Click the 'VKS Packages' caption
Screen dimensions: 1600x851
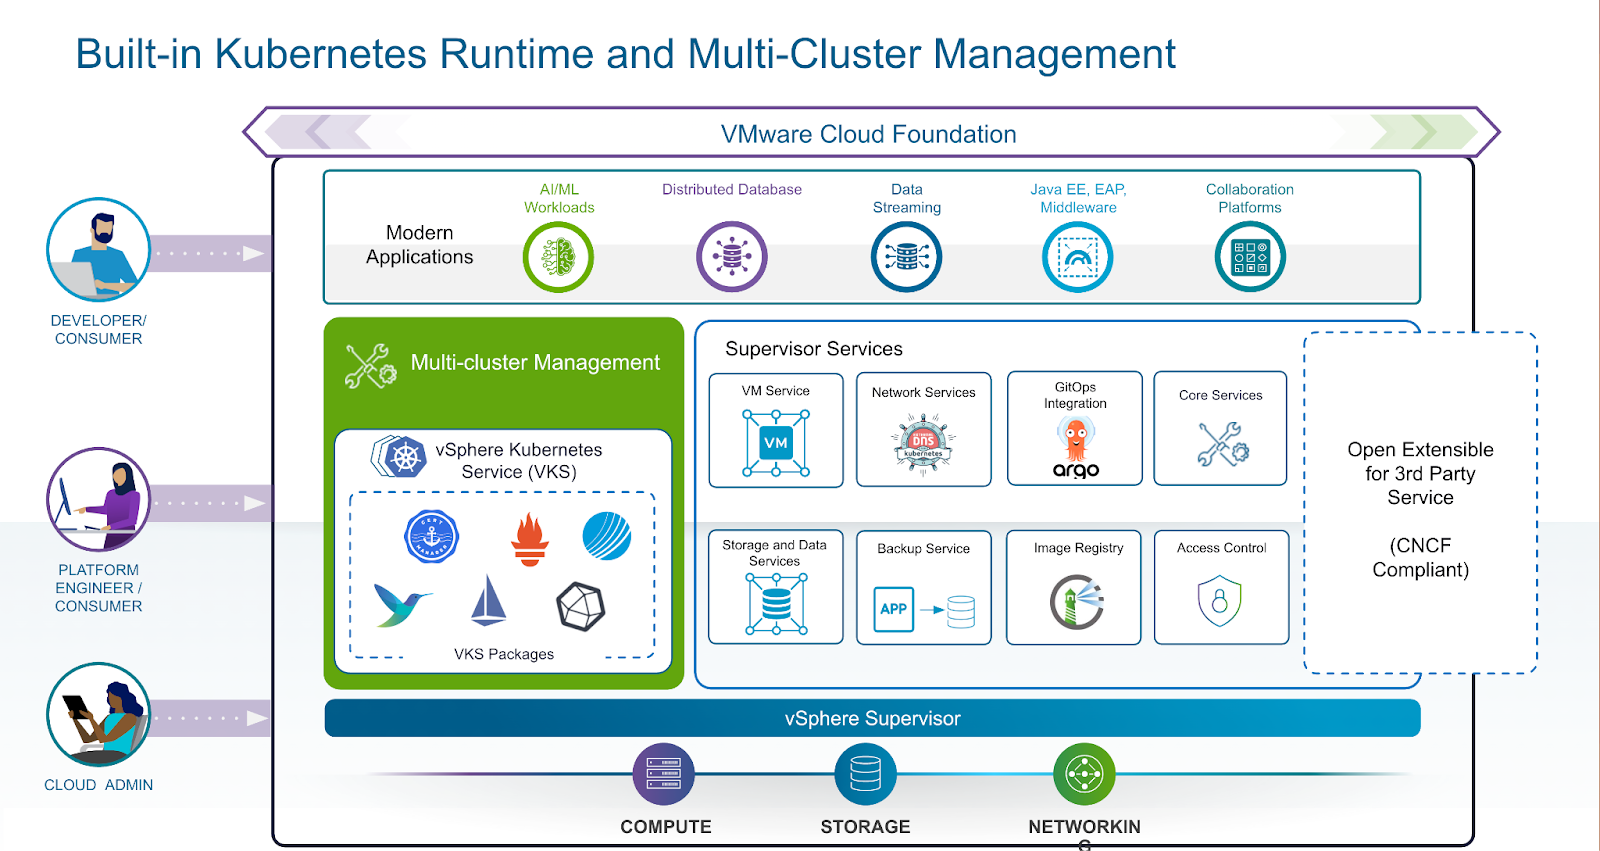504,654
